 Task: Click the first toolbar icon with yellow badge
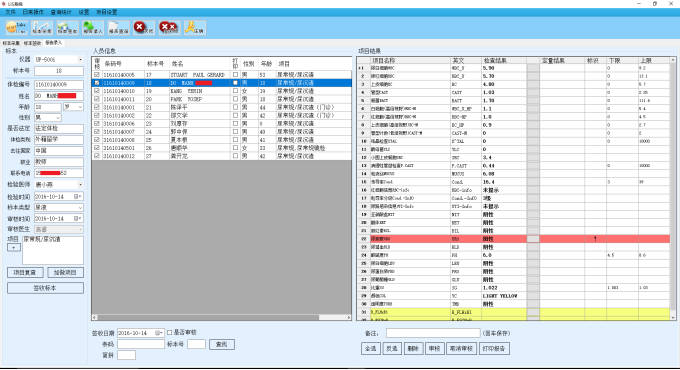(x=16, y=28)
